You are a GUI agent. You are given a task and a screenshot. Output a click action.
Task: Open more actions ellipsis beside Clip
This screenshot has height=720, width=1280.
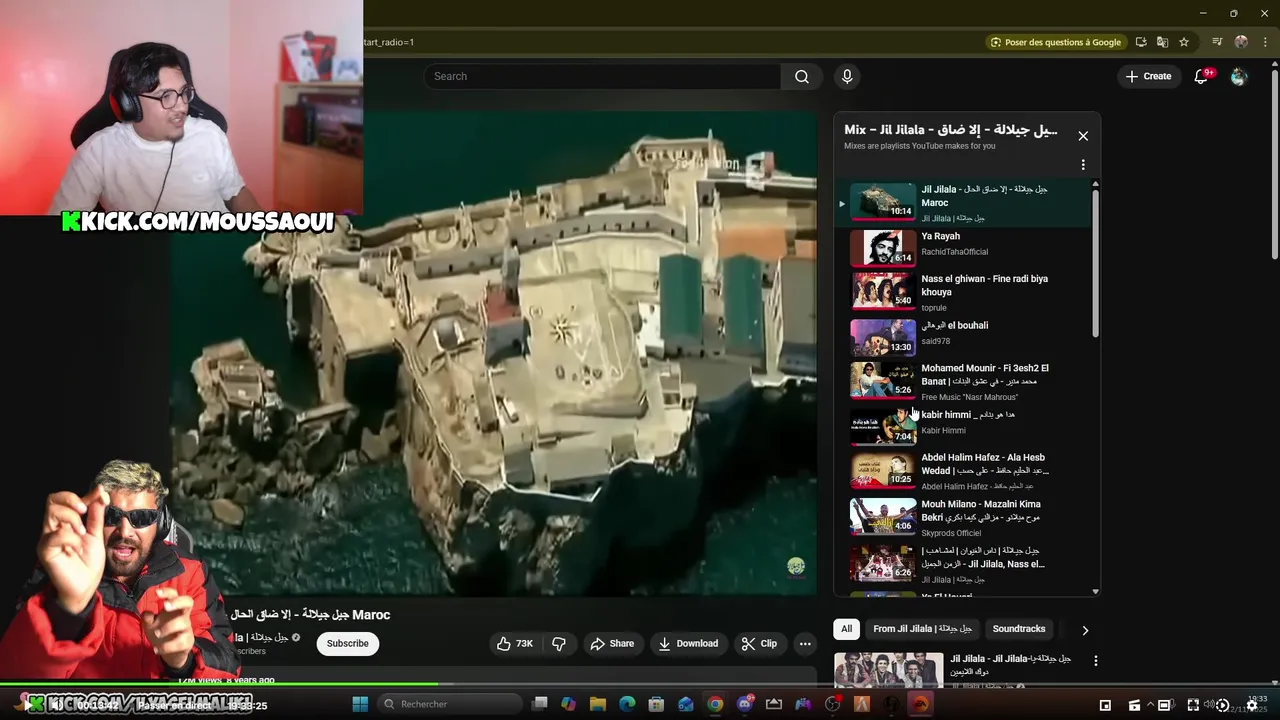click(x=805, y=644)
